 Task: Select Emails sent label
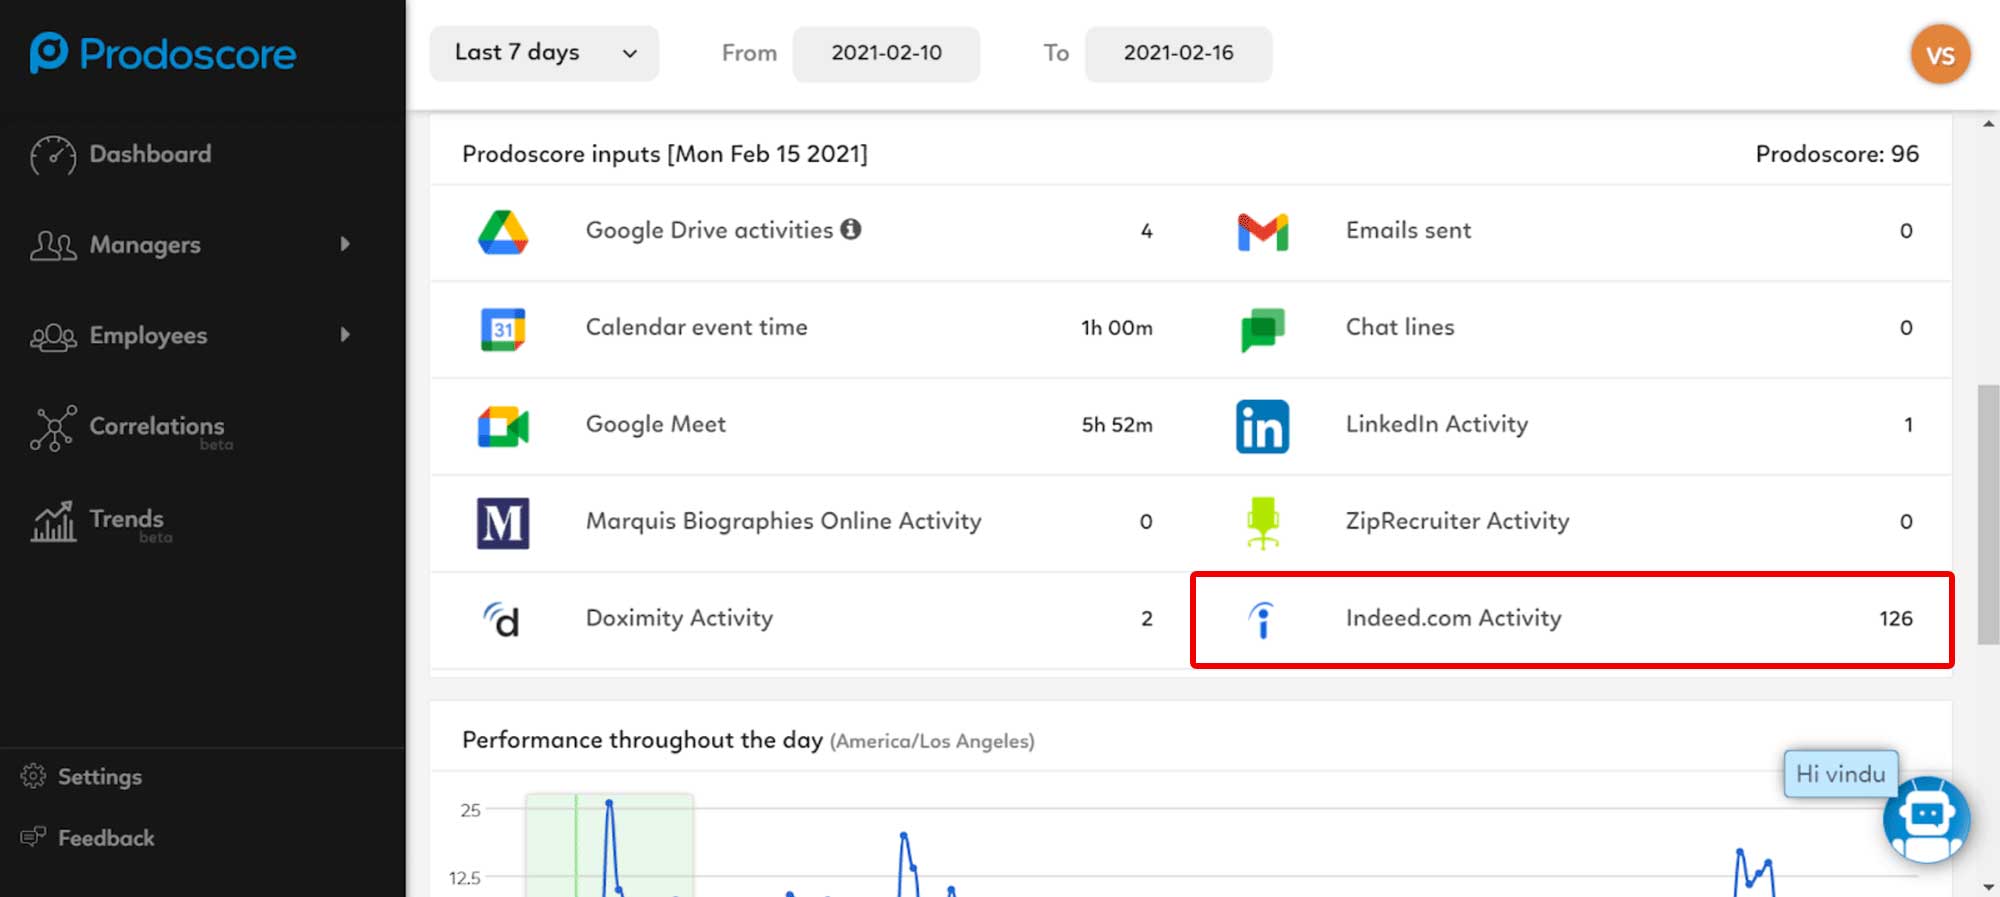coord(1408,230)
